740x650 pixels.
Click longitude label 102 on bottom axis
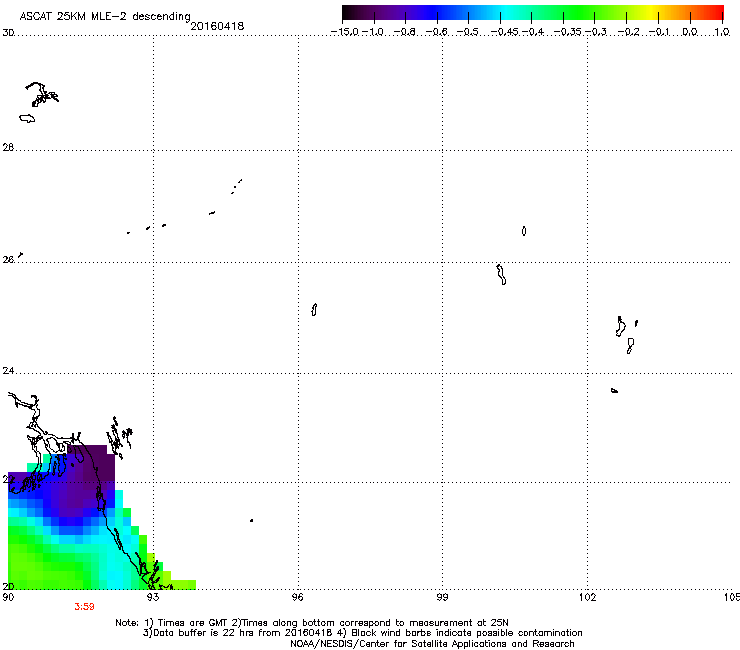pyautogui.click(x=588, y=597)
